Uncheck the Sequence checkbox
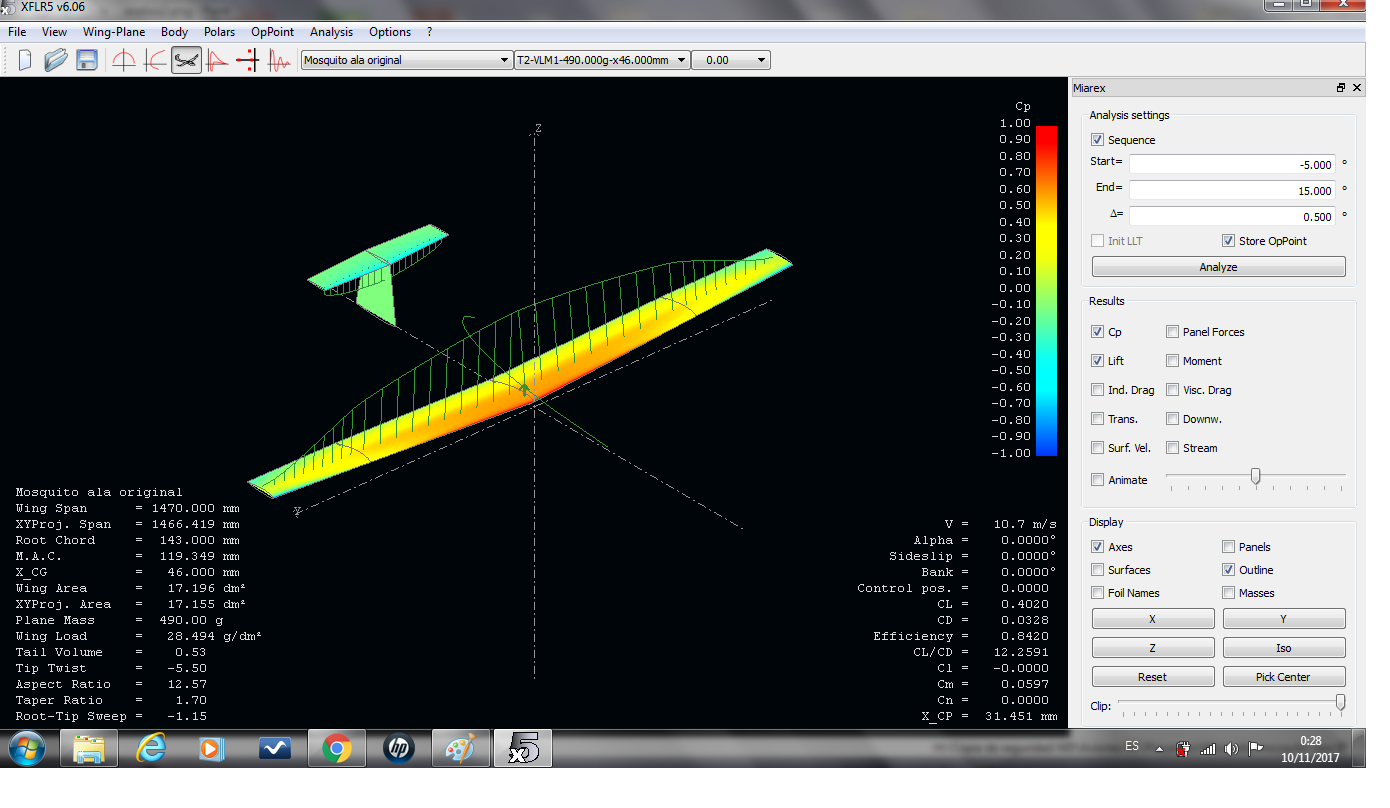The image size is (1390, 808). [1098, 140]
